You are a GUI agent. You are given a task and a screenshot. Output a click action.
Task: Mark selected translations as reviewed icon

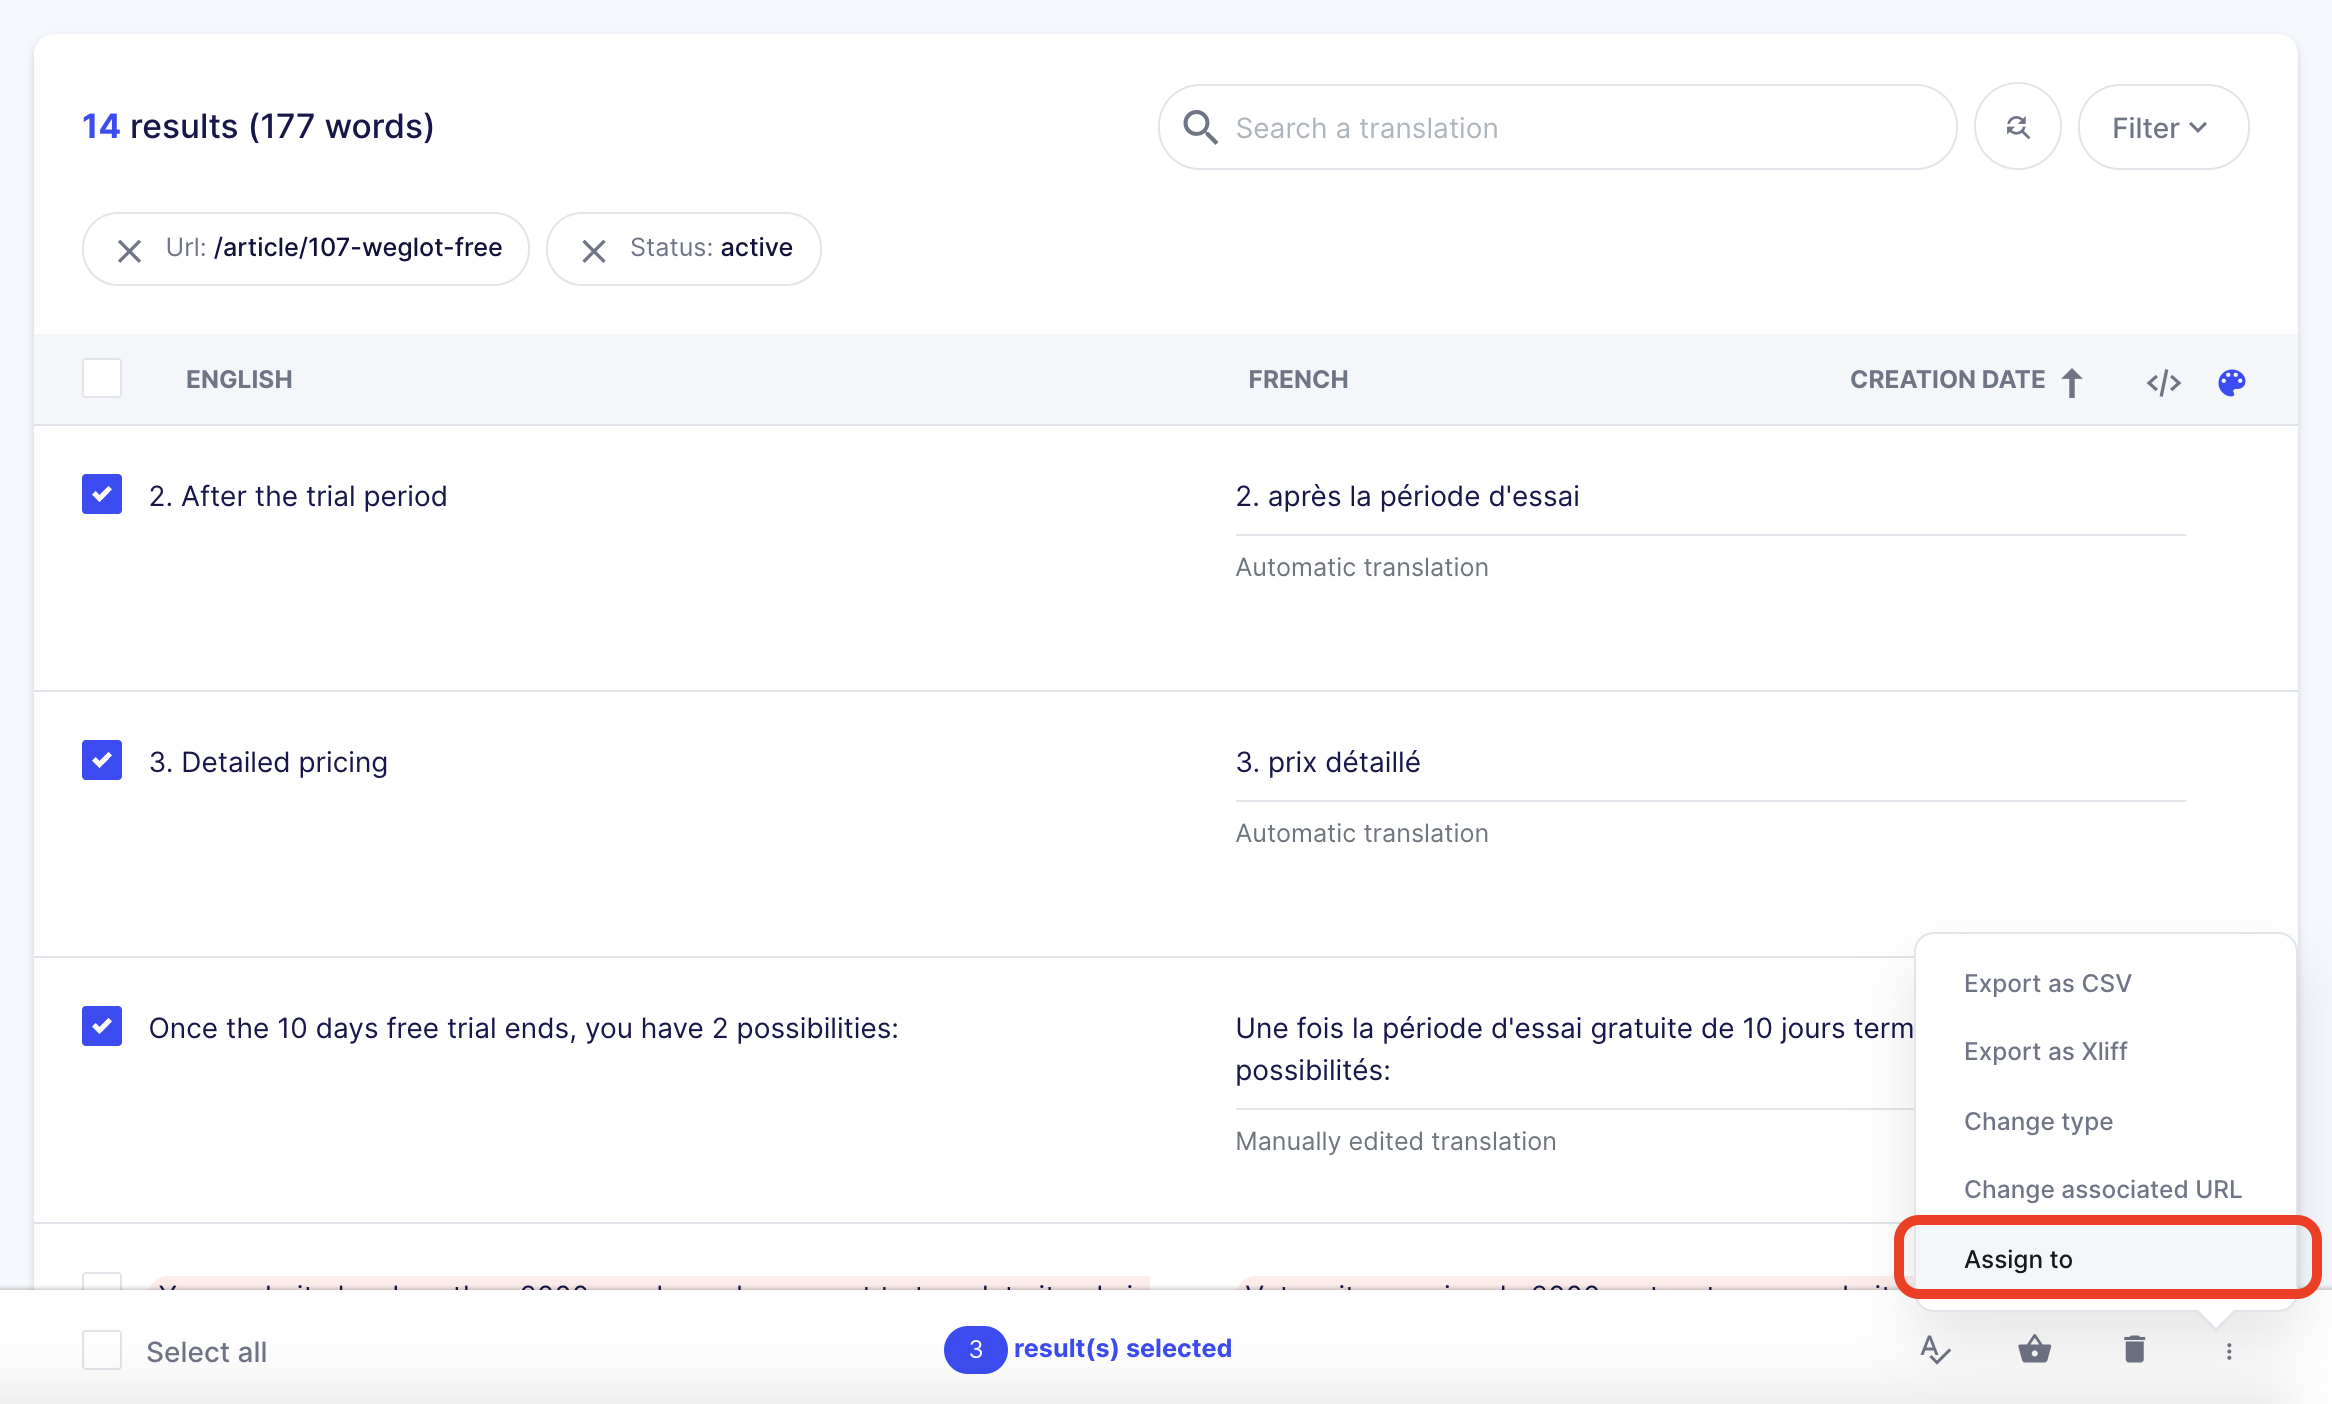[1935, 1350]
